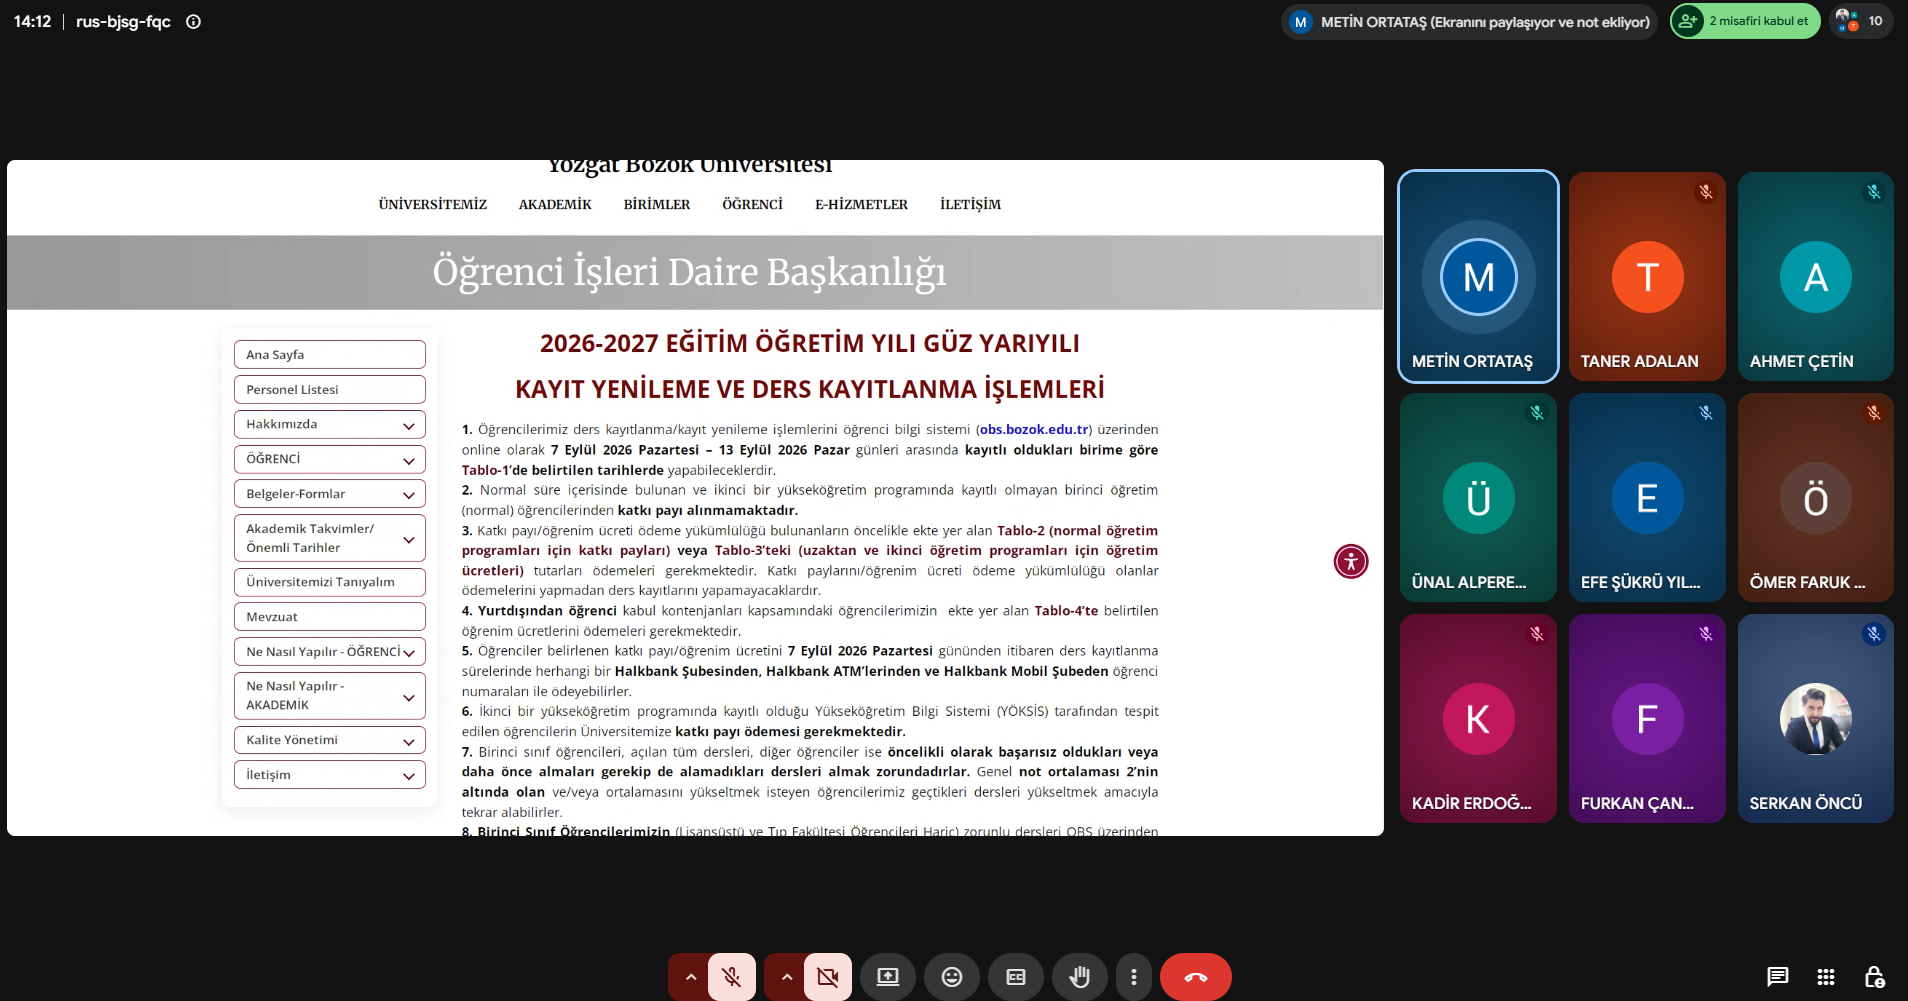The height and width of the screenshot is (1001, 1908).
Task: Show meeting details info icon
Action: (x=194, y=21)
